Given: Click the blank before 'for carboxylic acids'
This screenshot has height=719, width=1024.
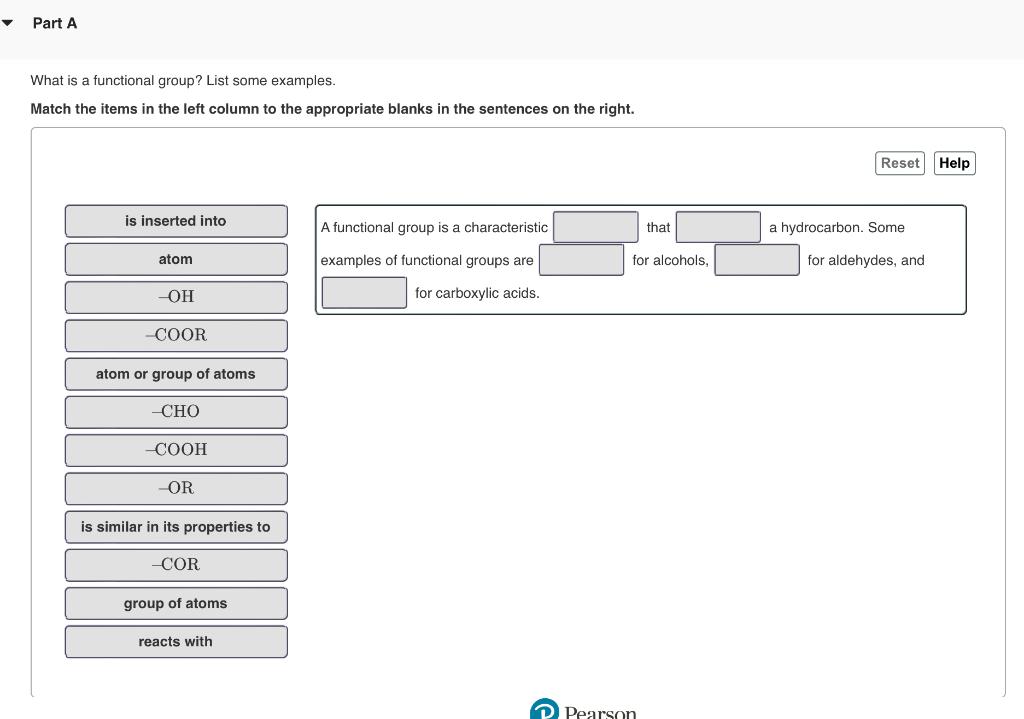Looking at the screenshot, I should point(364,292).
